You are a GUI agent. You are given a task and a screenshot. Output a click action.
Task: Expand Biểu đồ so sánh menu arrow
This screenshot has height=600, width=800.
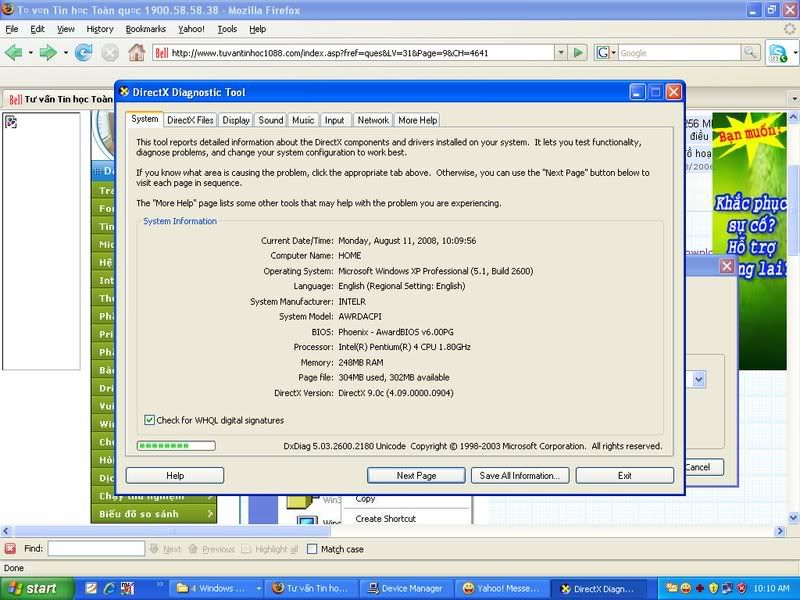tap(210, 514)
